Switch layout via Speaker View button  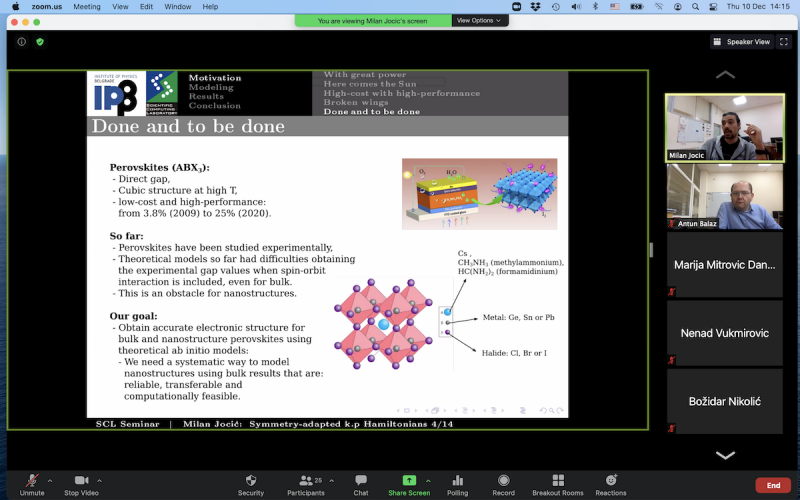pyautogui.click(x=742, y=42)
